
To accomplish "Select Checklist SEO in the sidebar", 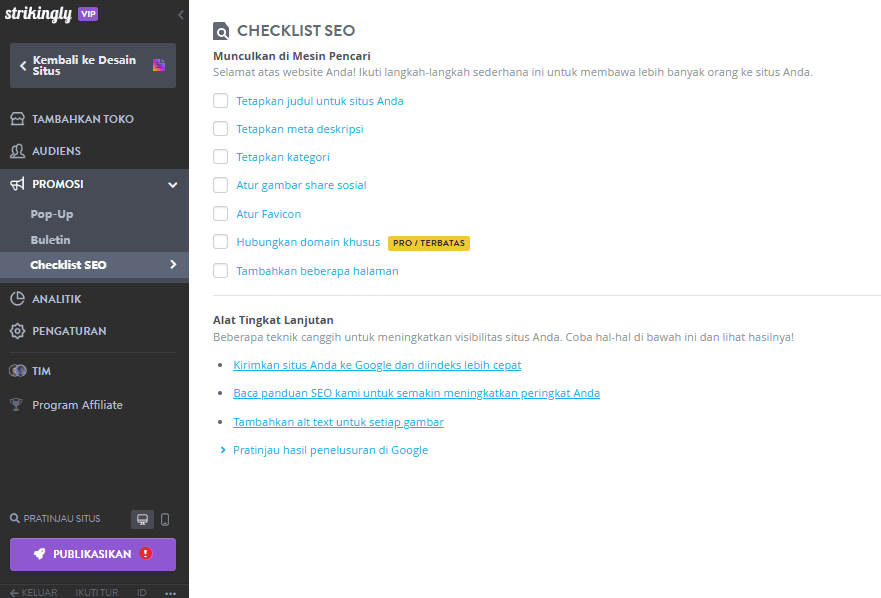I will click(x=94, y=265).
